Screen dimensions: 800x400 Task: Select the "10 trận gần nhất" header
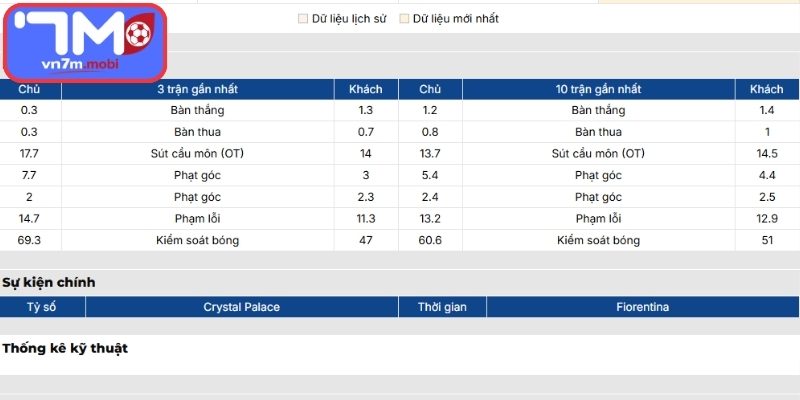(597, 90)
